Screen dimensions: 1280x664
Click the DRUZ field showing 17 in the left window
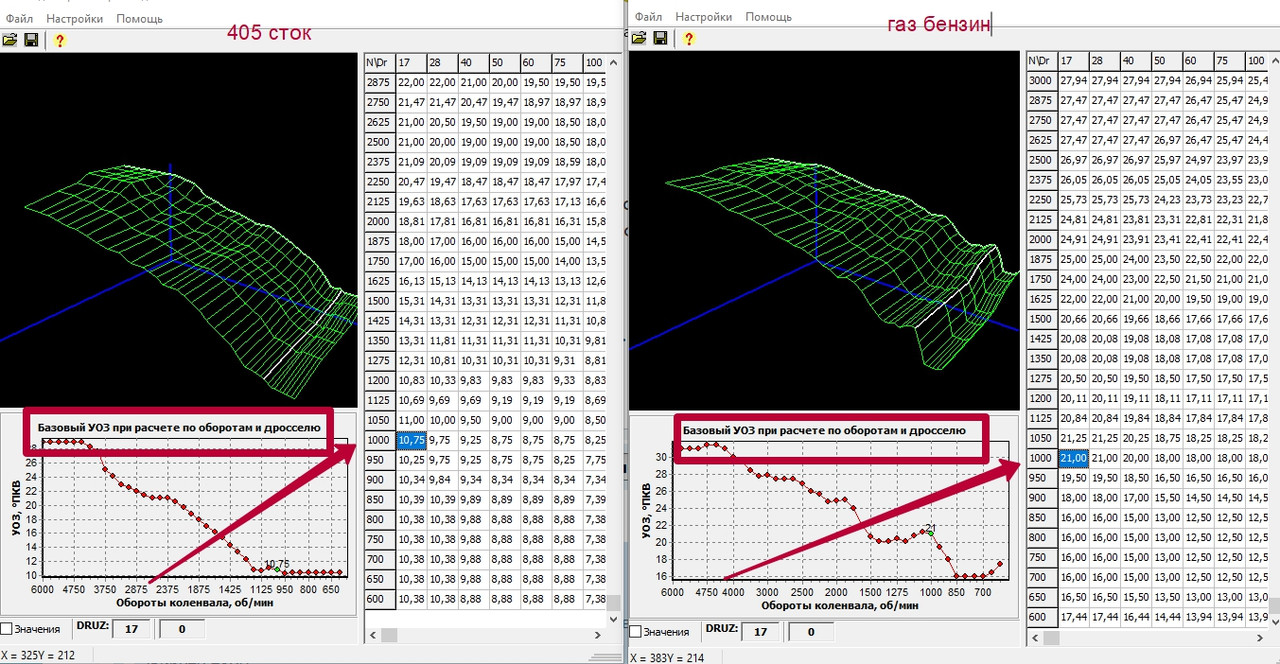[x=130, y=629]
